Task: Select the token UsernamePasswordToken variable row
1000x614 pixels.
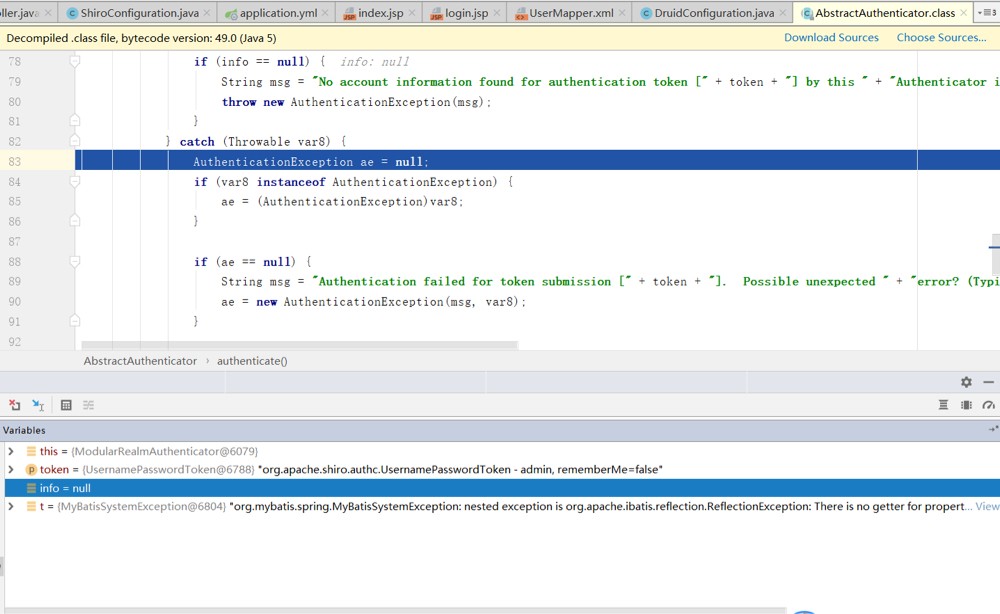Action: pyautogui.click(x=502, y=469)
